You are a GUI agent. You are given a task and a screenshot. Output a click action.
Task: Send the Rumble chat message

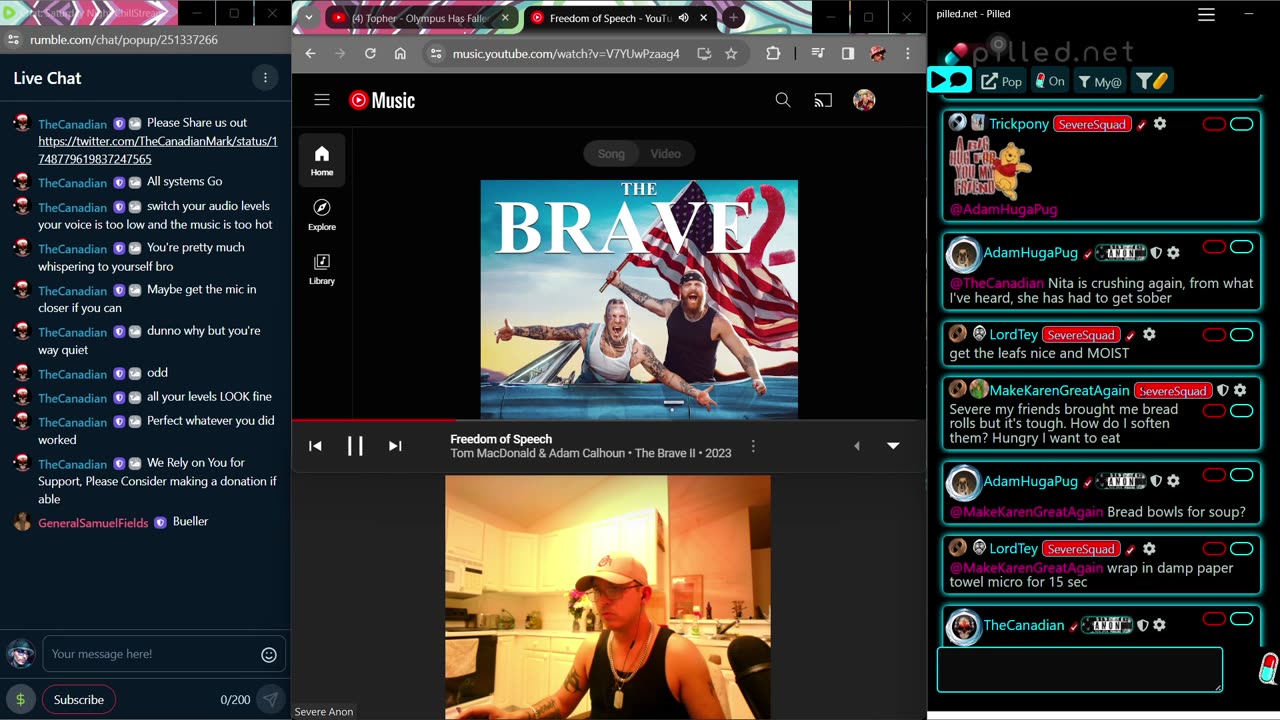(x=270, y=700)
